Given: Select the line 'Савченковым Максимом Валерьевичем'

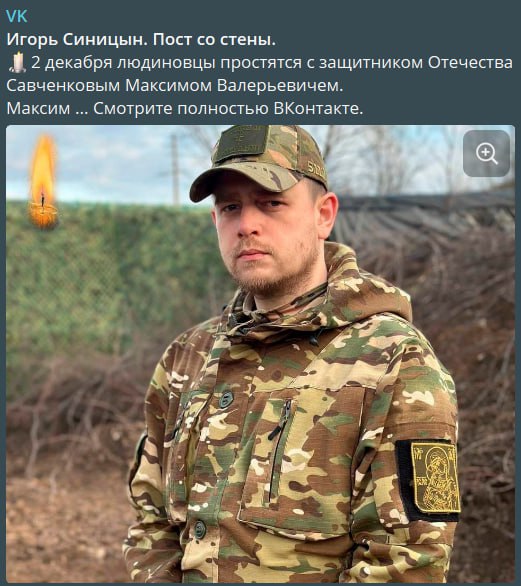Looking at the screenshot, I should coord(175,86).
